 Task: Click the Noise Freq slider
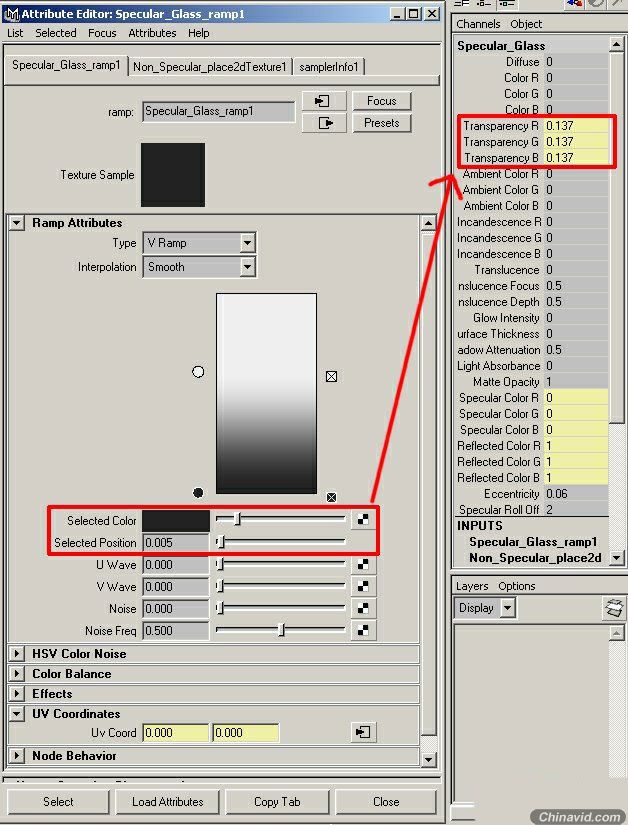[x=280, y=630]
